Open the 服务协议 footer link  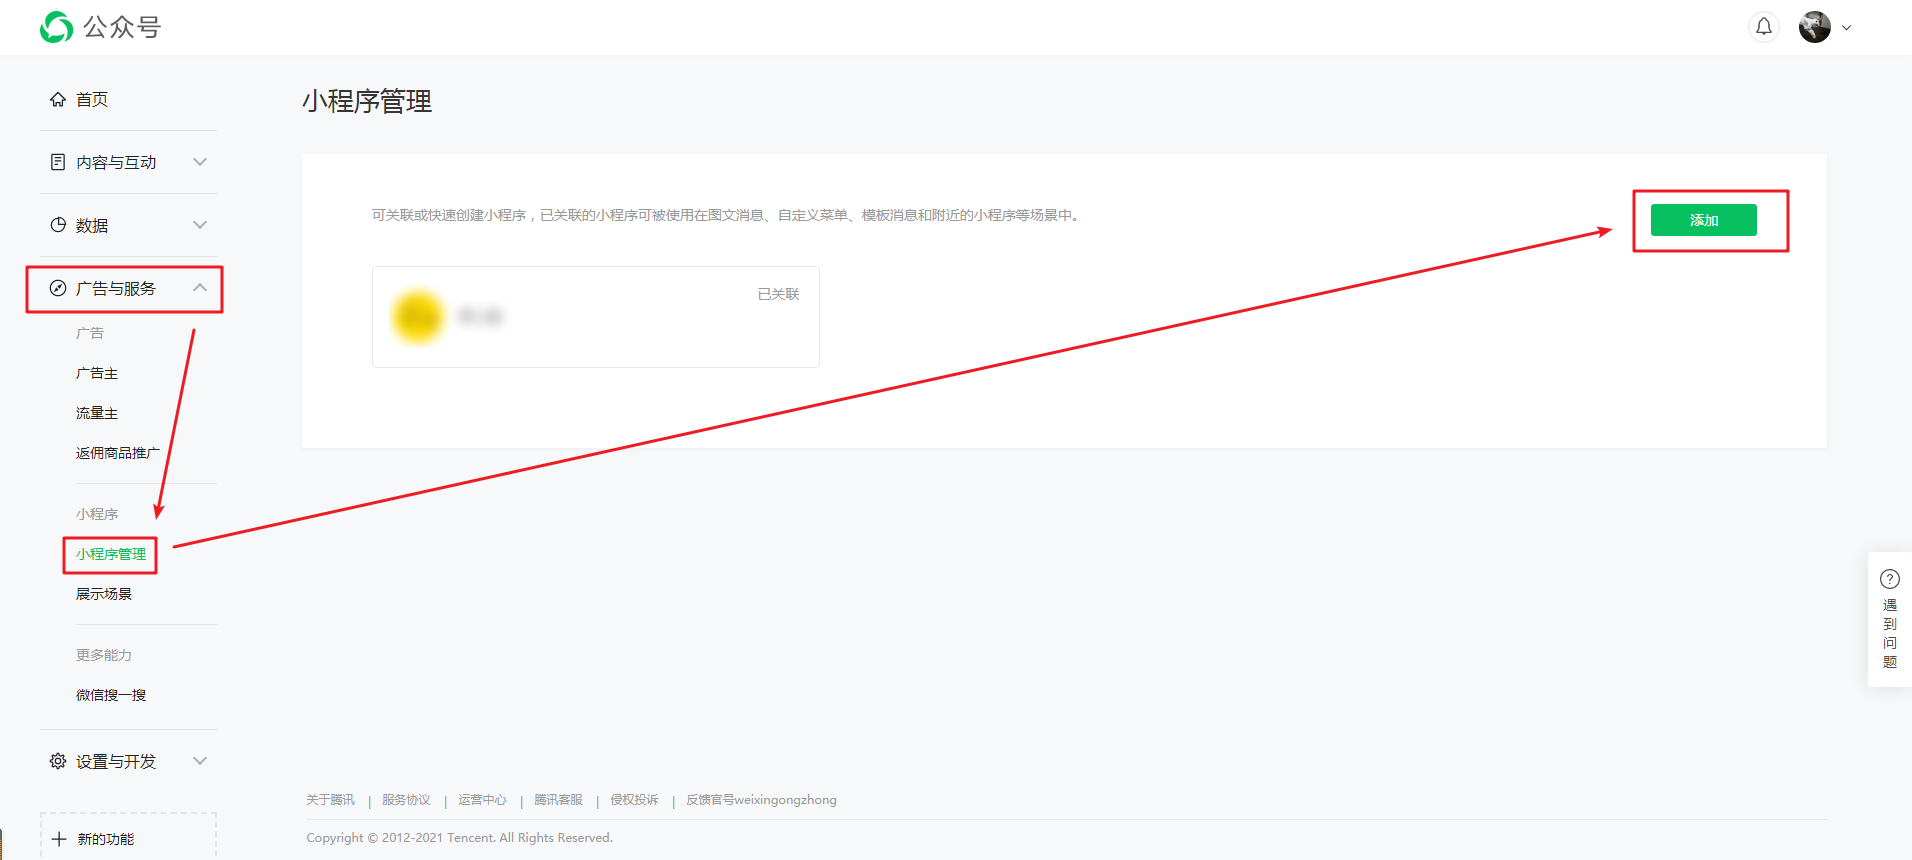pos(406,800)
